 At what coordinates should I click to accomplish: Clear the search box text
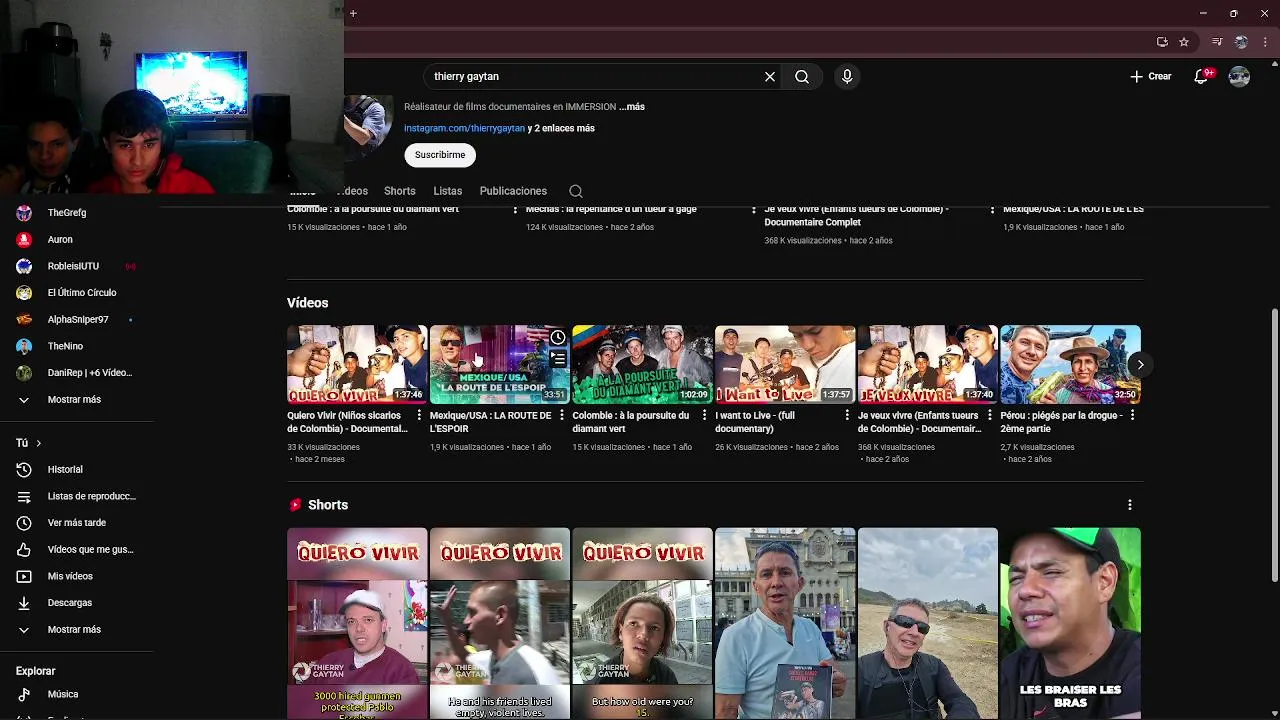(770, 76)
